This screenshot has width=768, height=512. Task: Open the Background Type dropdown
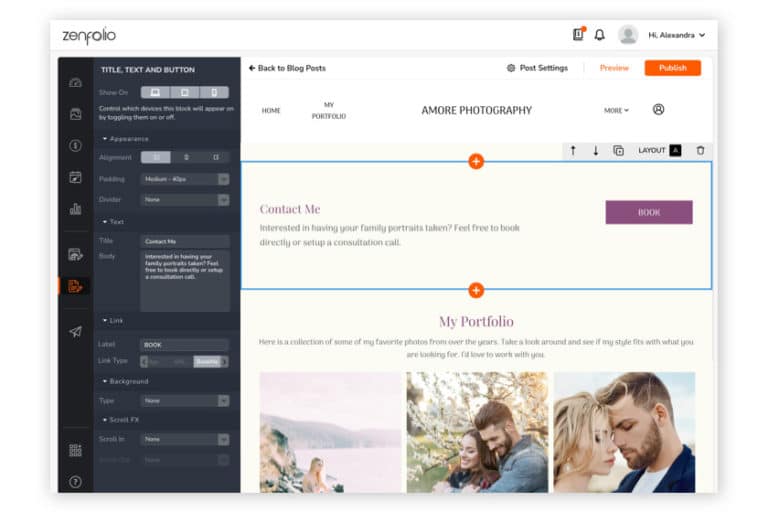pos(185,401)
